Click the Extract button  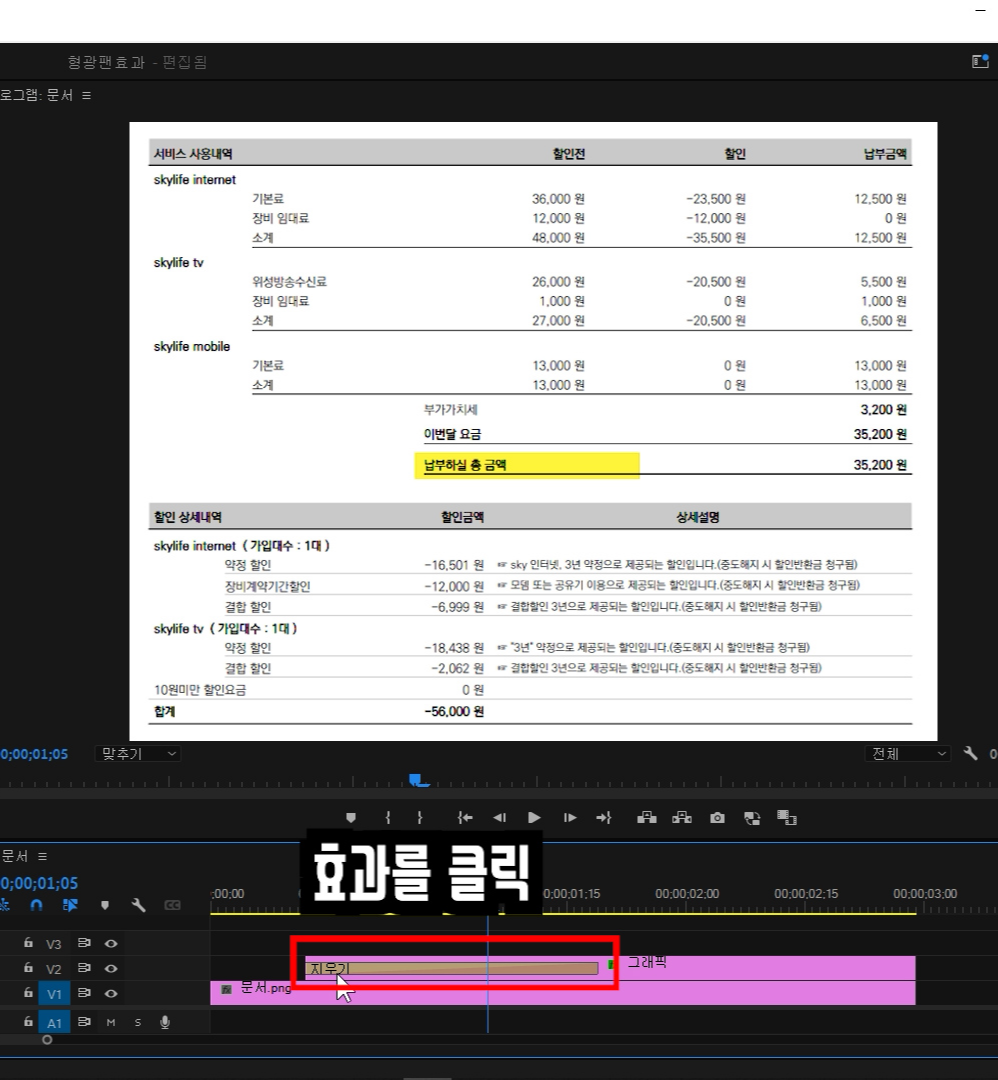click(x=682, y=818)
